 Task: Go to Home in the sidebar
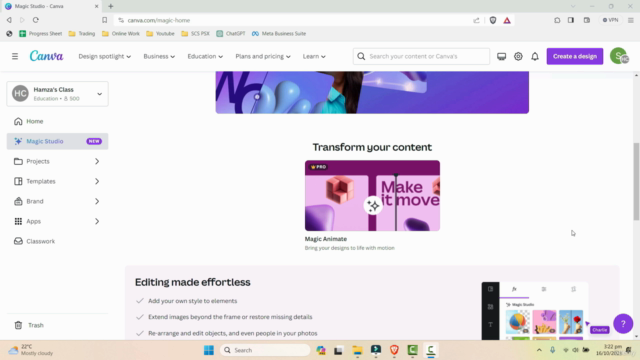(x=58, y=121)
